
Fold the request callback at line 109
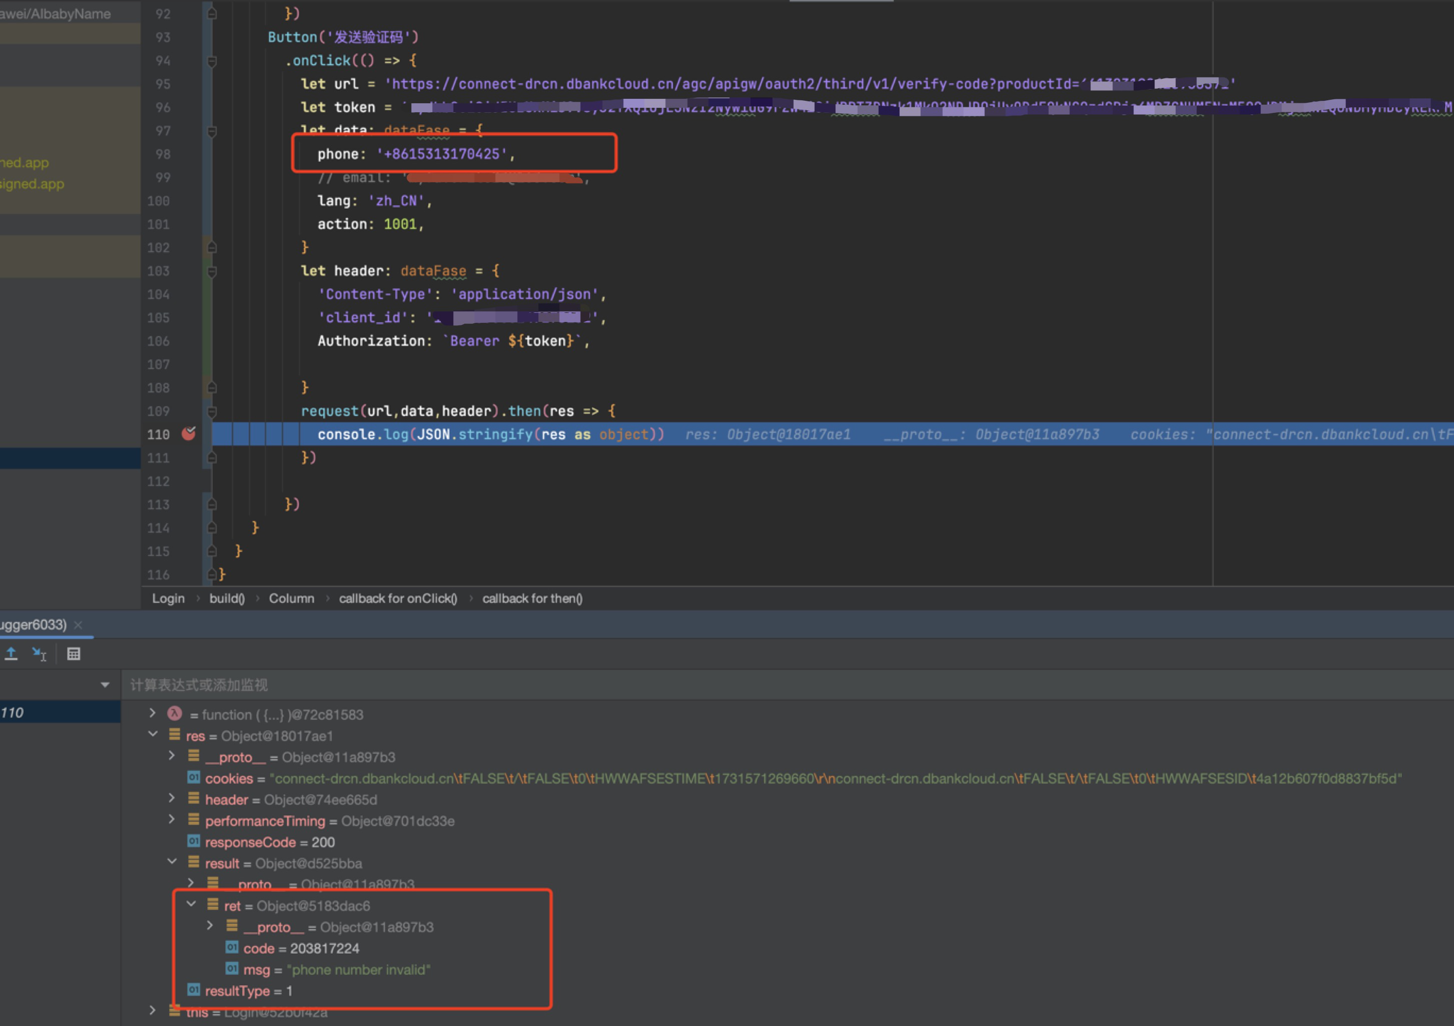coord(211,411)
